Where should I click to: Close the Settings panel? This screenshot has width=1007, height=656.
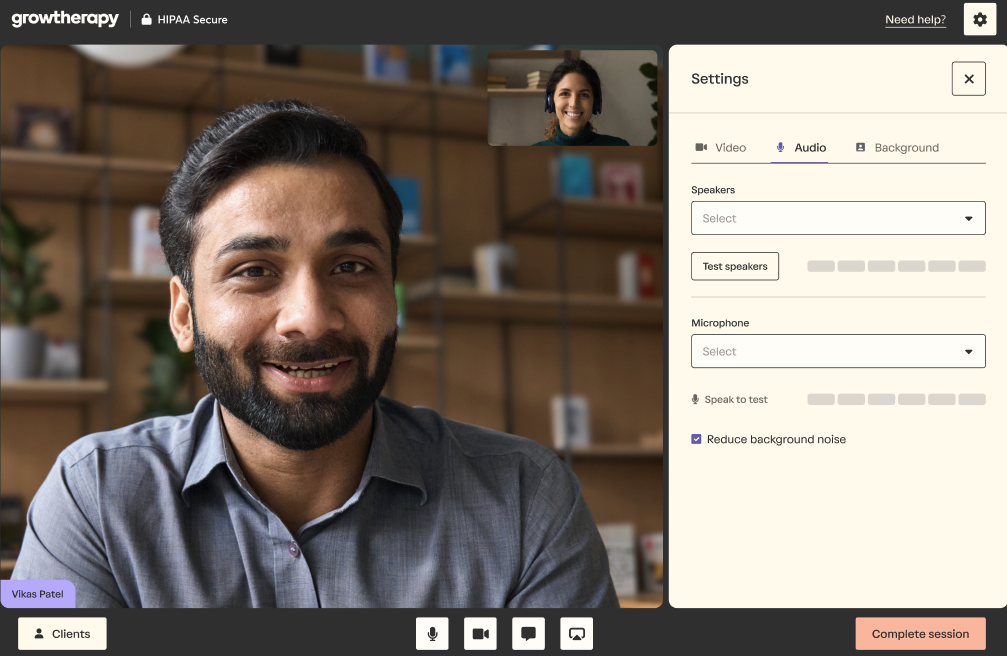(x=968, y=79)
